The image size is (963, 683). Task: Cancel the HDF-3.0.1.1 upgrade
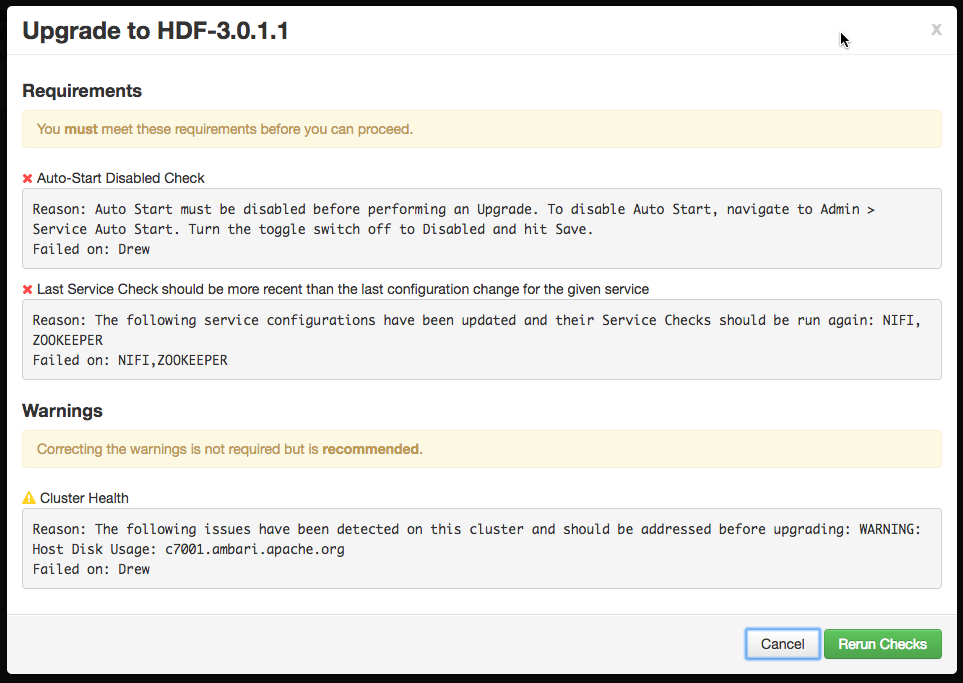pos(782,644)
